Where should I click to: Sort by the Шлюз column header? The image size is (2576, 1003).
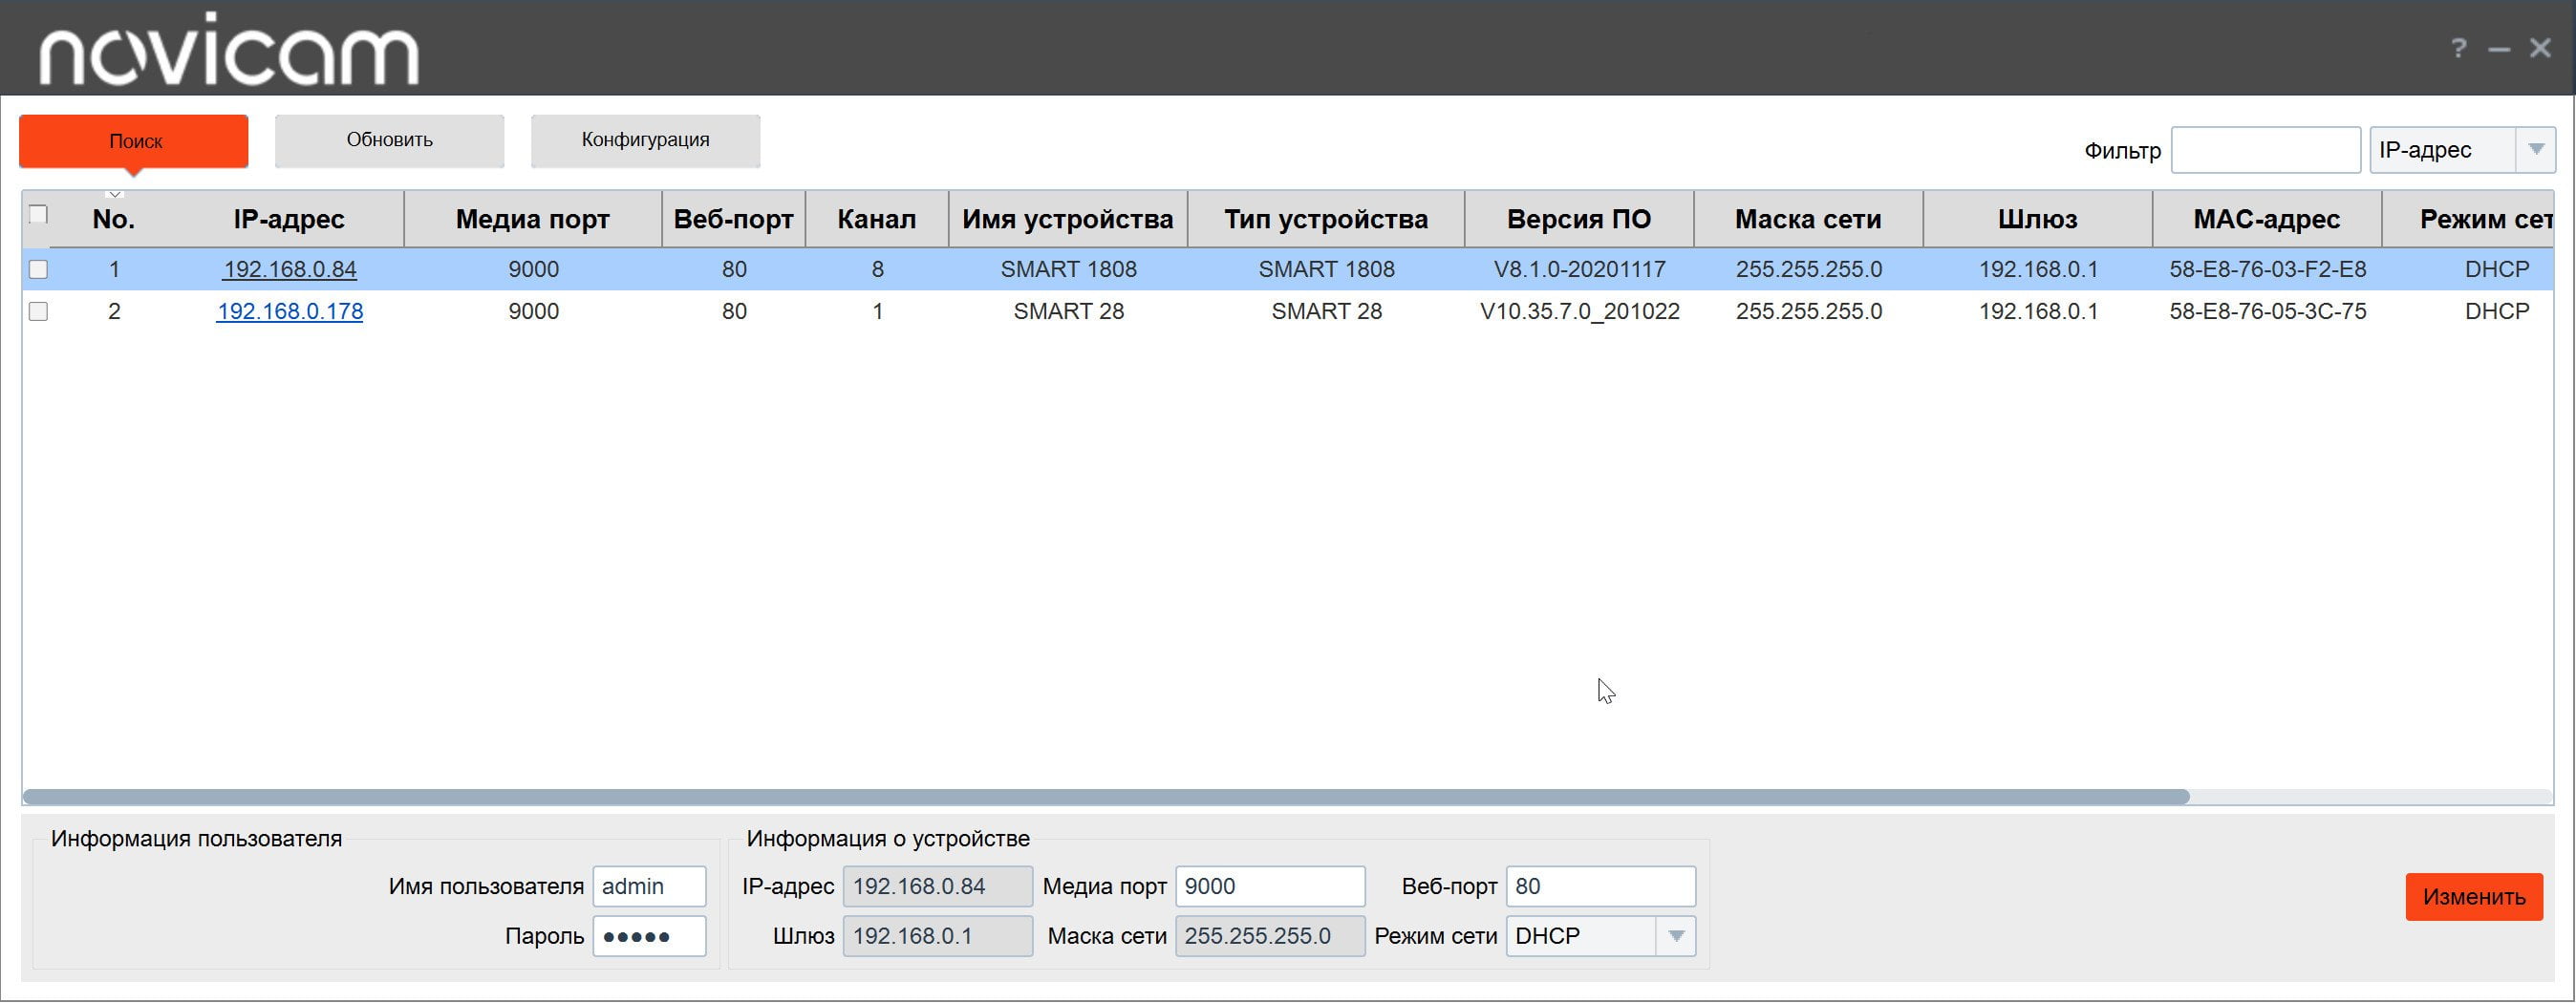2037,219
